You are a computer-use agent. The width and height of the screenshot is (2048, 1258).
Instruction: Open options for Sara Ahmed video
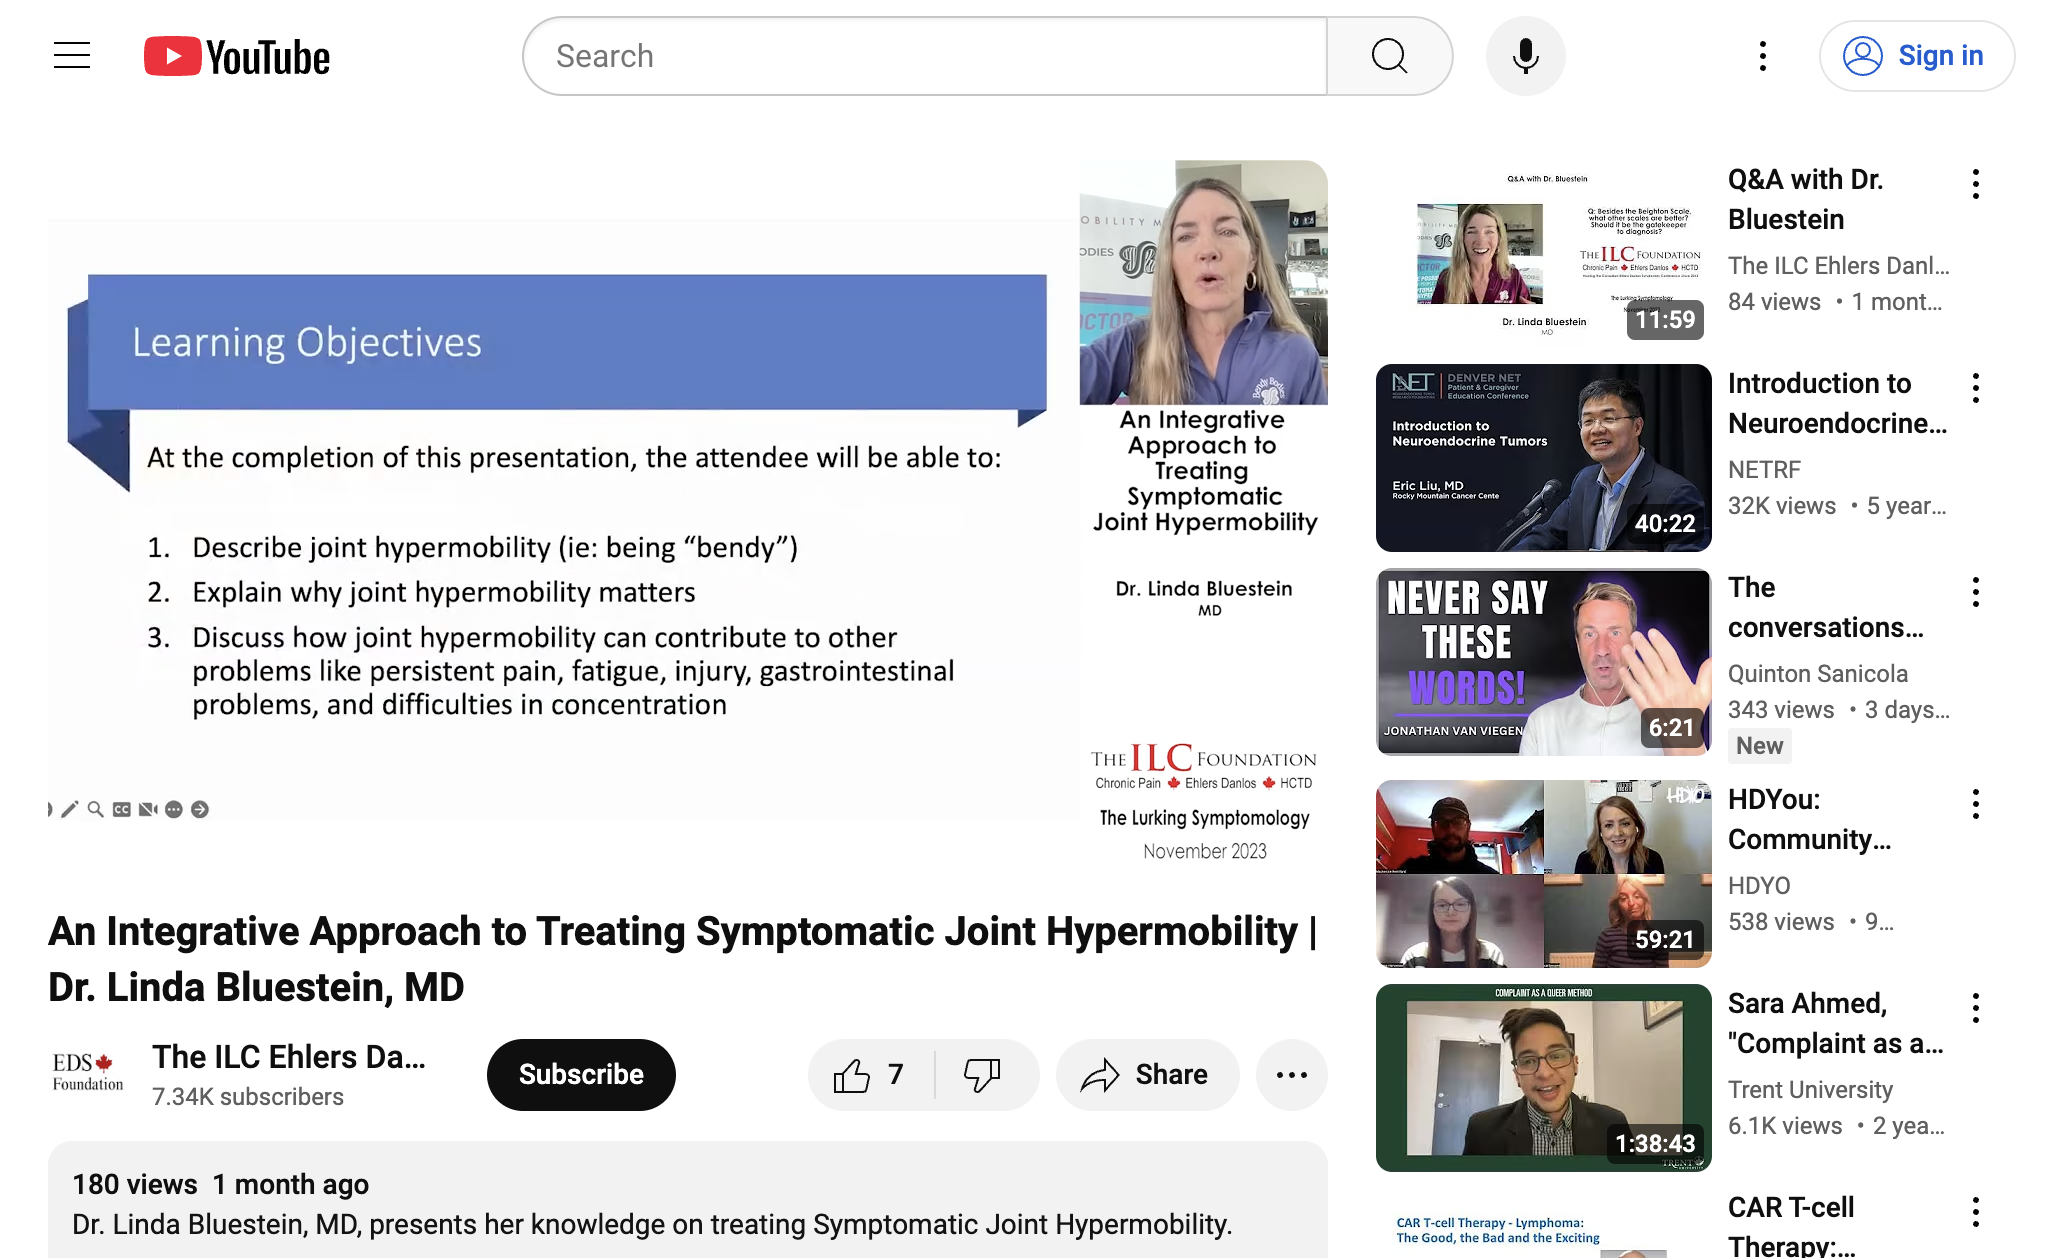point(1976,1008)
